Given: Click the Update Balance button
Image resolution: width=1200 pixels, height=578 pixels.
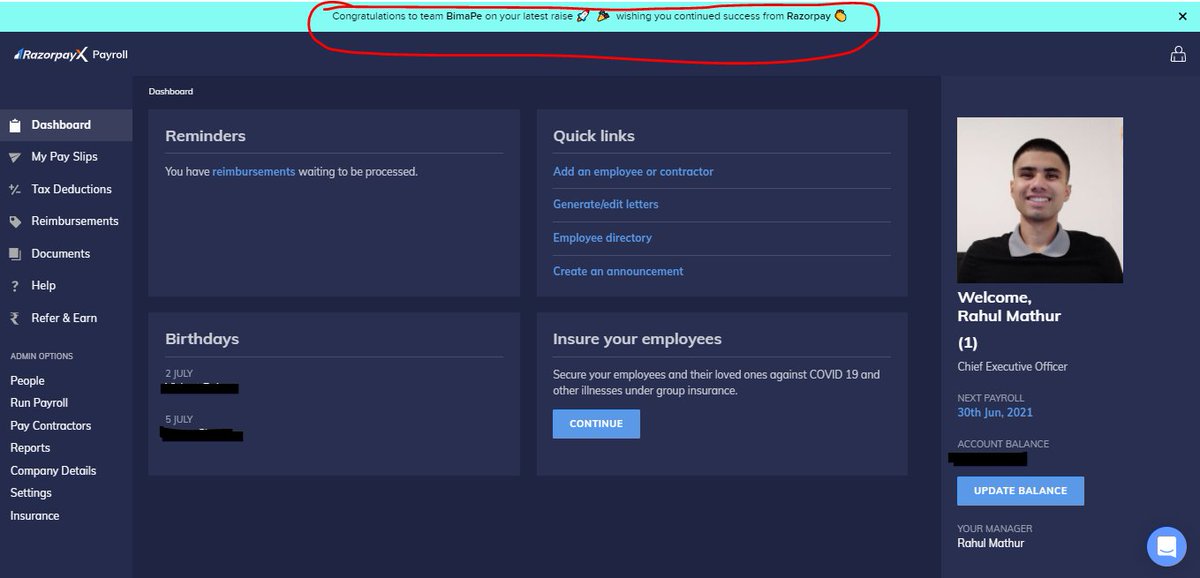Looking at the screenshot, I should (x=1020, y=491).
